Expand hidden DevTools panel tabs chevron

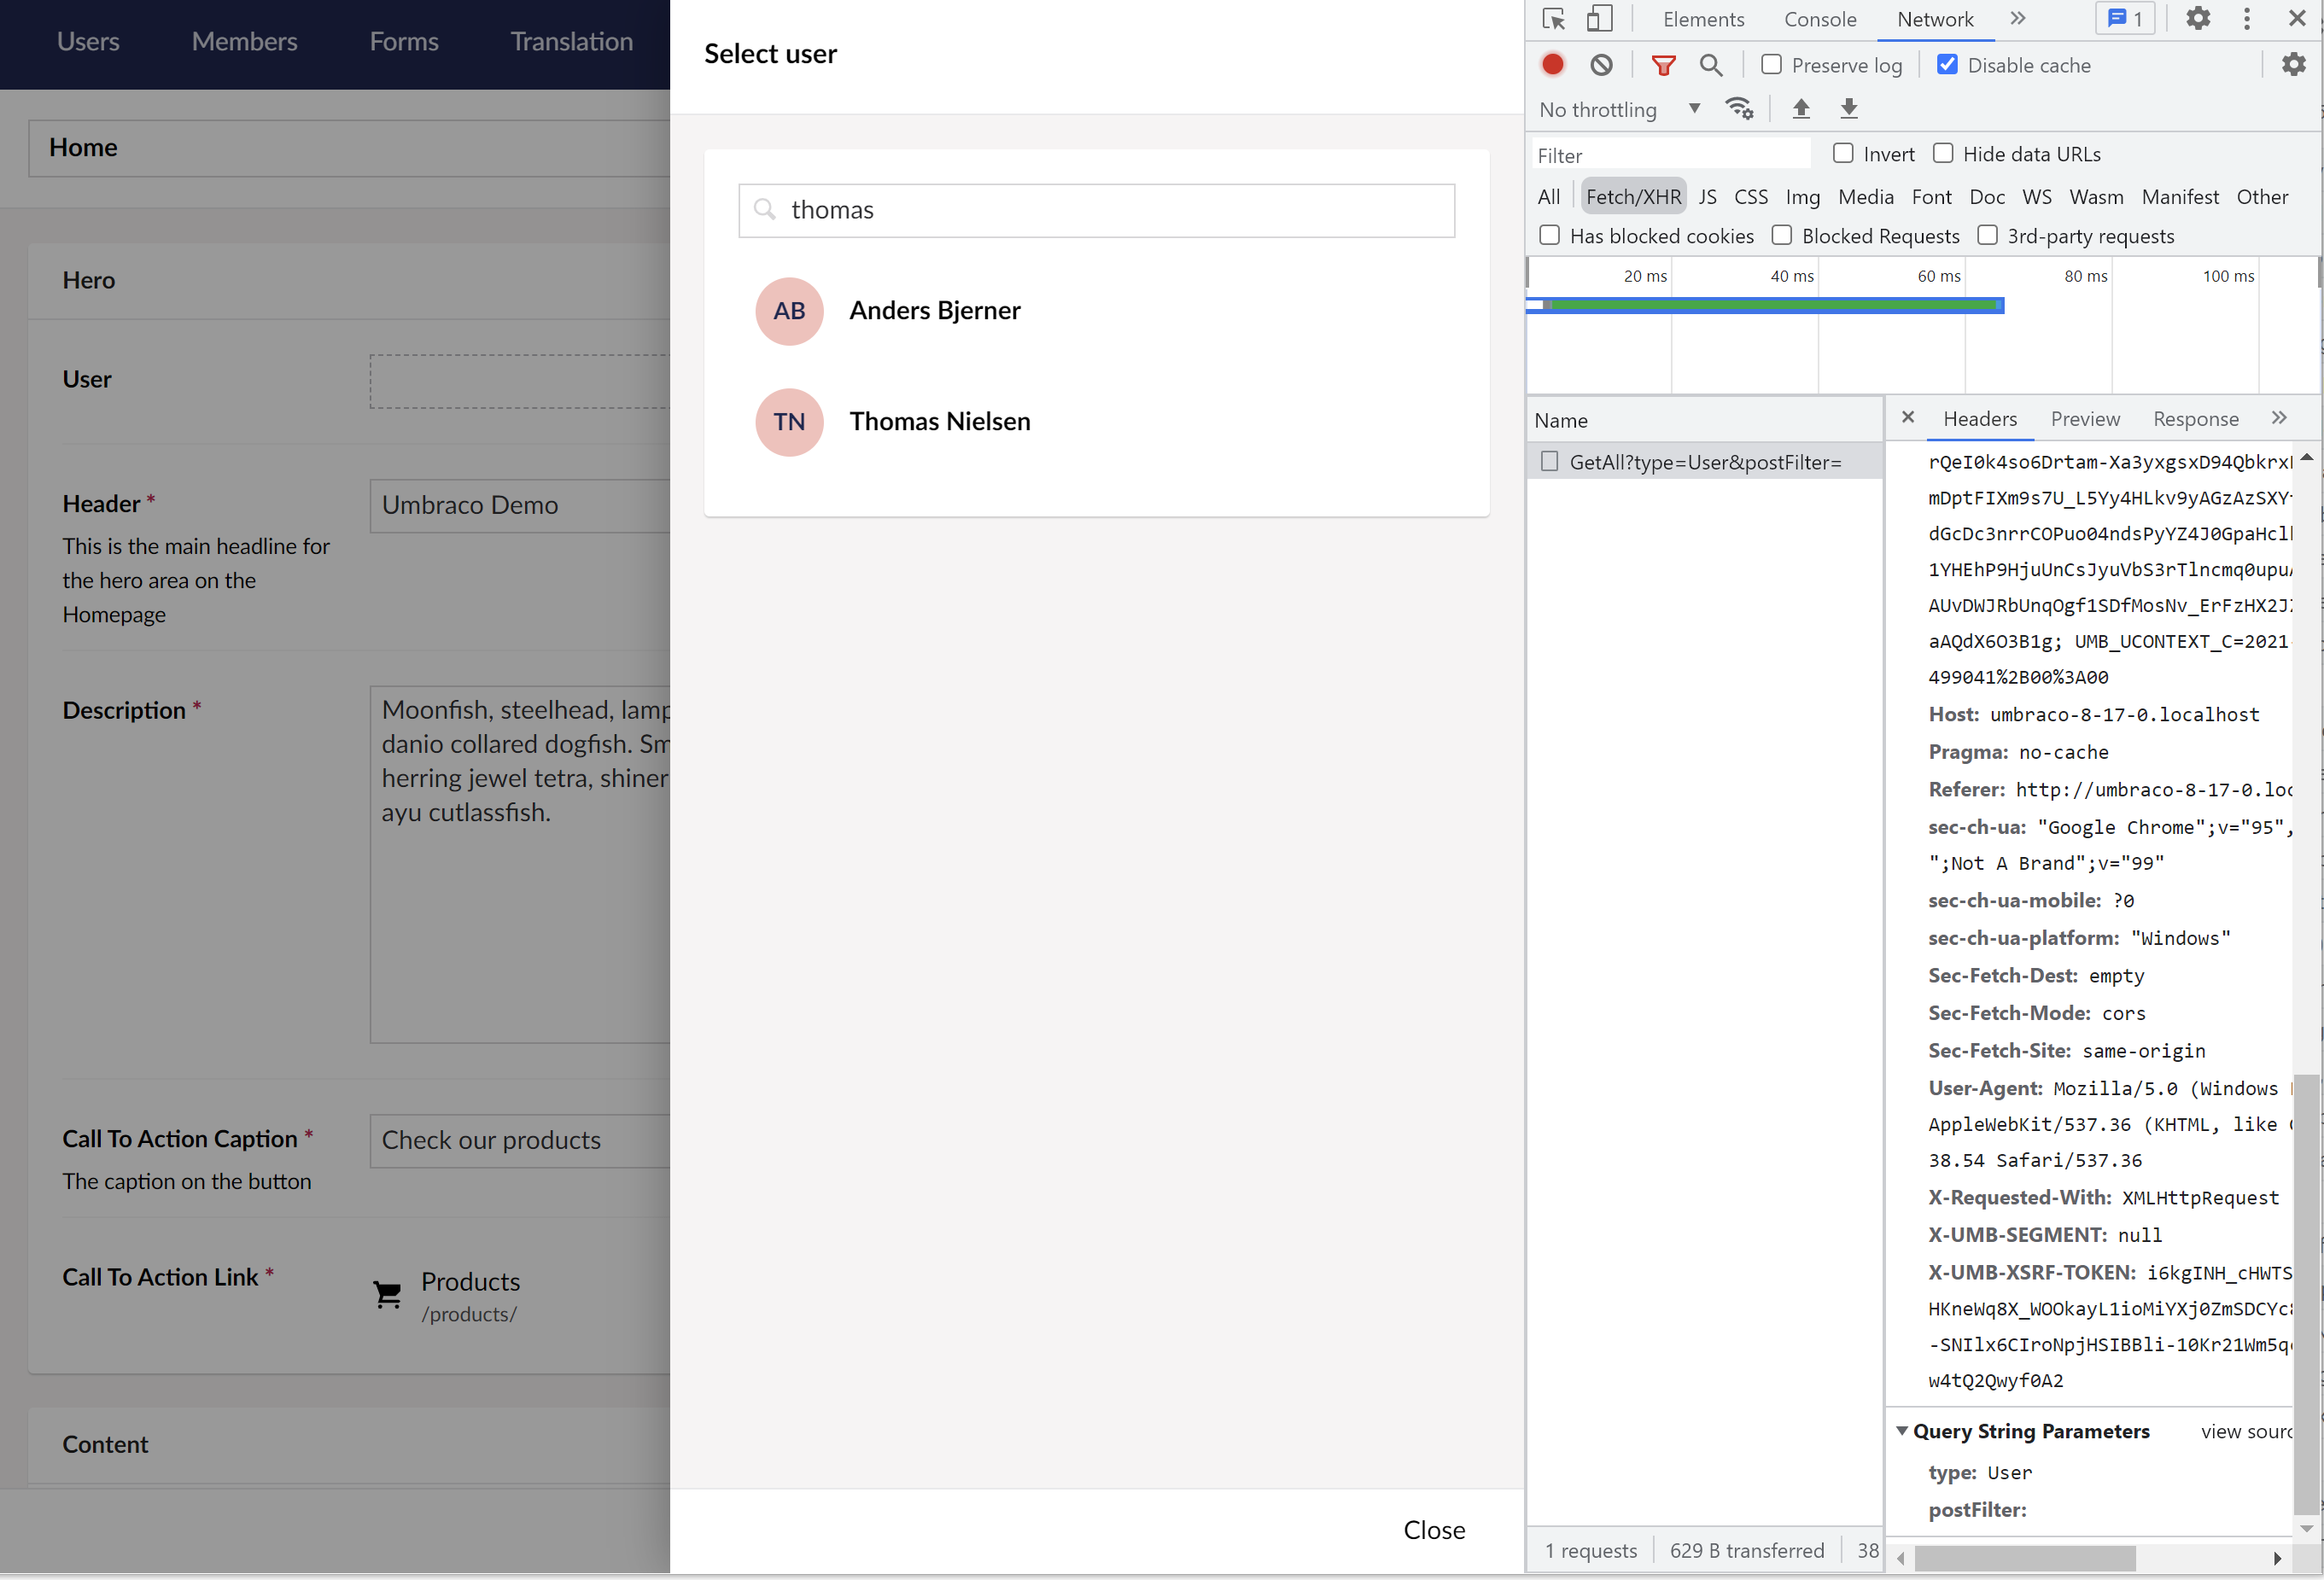tap(2018, 18)
